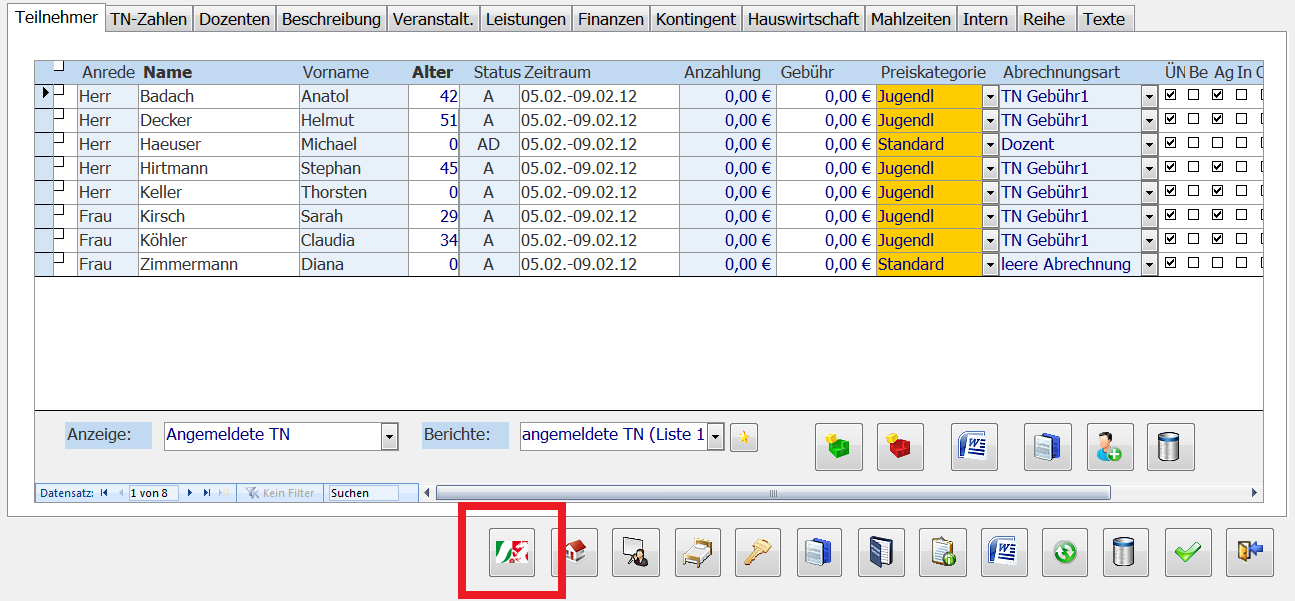
Task: Open the Abrechnungsart dropdown in Haeuser's row
Action: (1149, 145)
